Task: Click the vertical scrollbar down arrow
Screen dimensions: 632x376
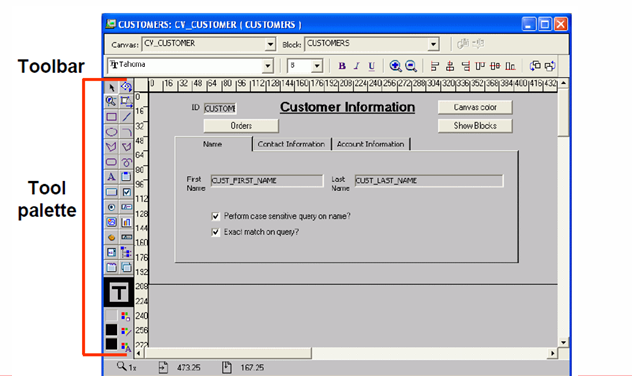Action: [x=563, y=343]
